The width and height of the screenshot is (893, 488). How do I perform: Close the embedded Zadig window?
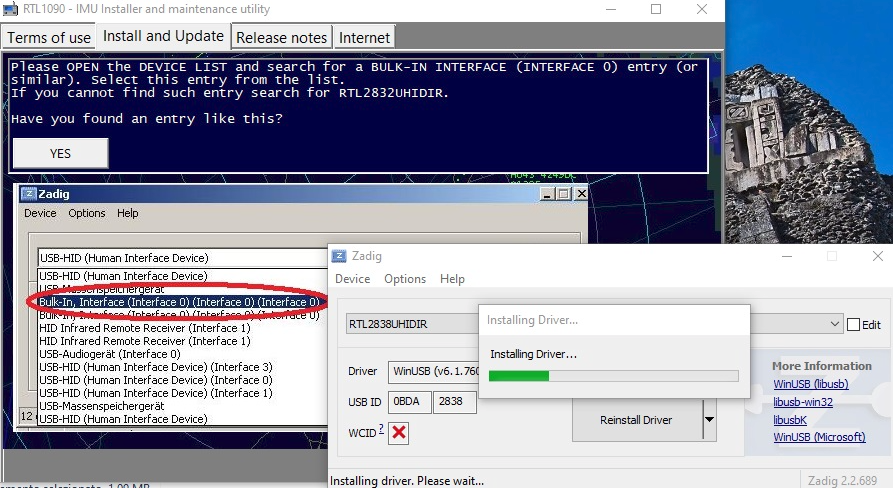[581, 194]
